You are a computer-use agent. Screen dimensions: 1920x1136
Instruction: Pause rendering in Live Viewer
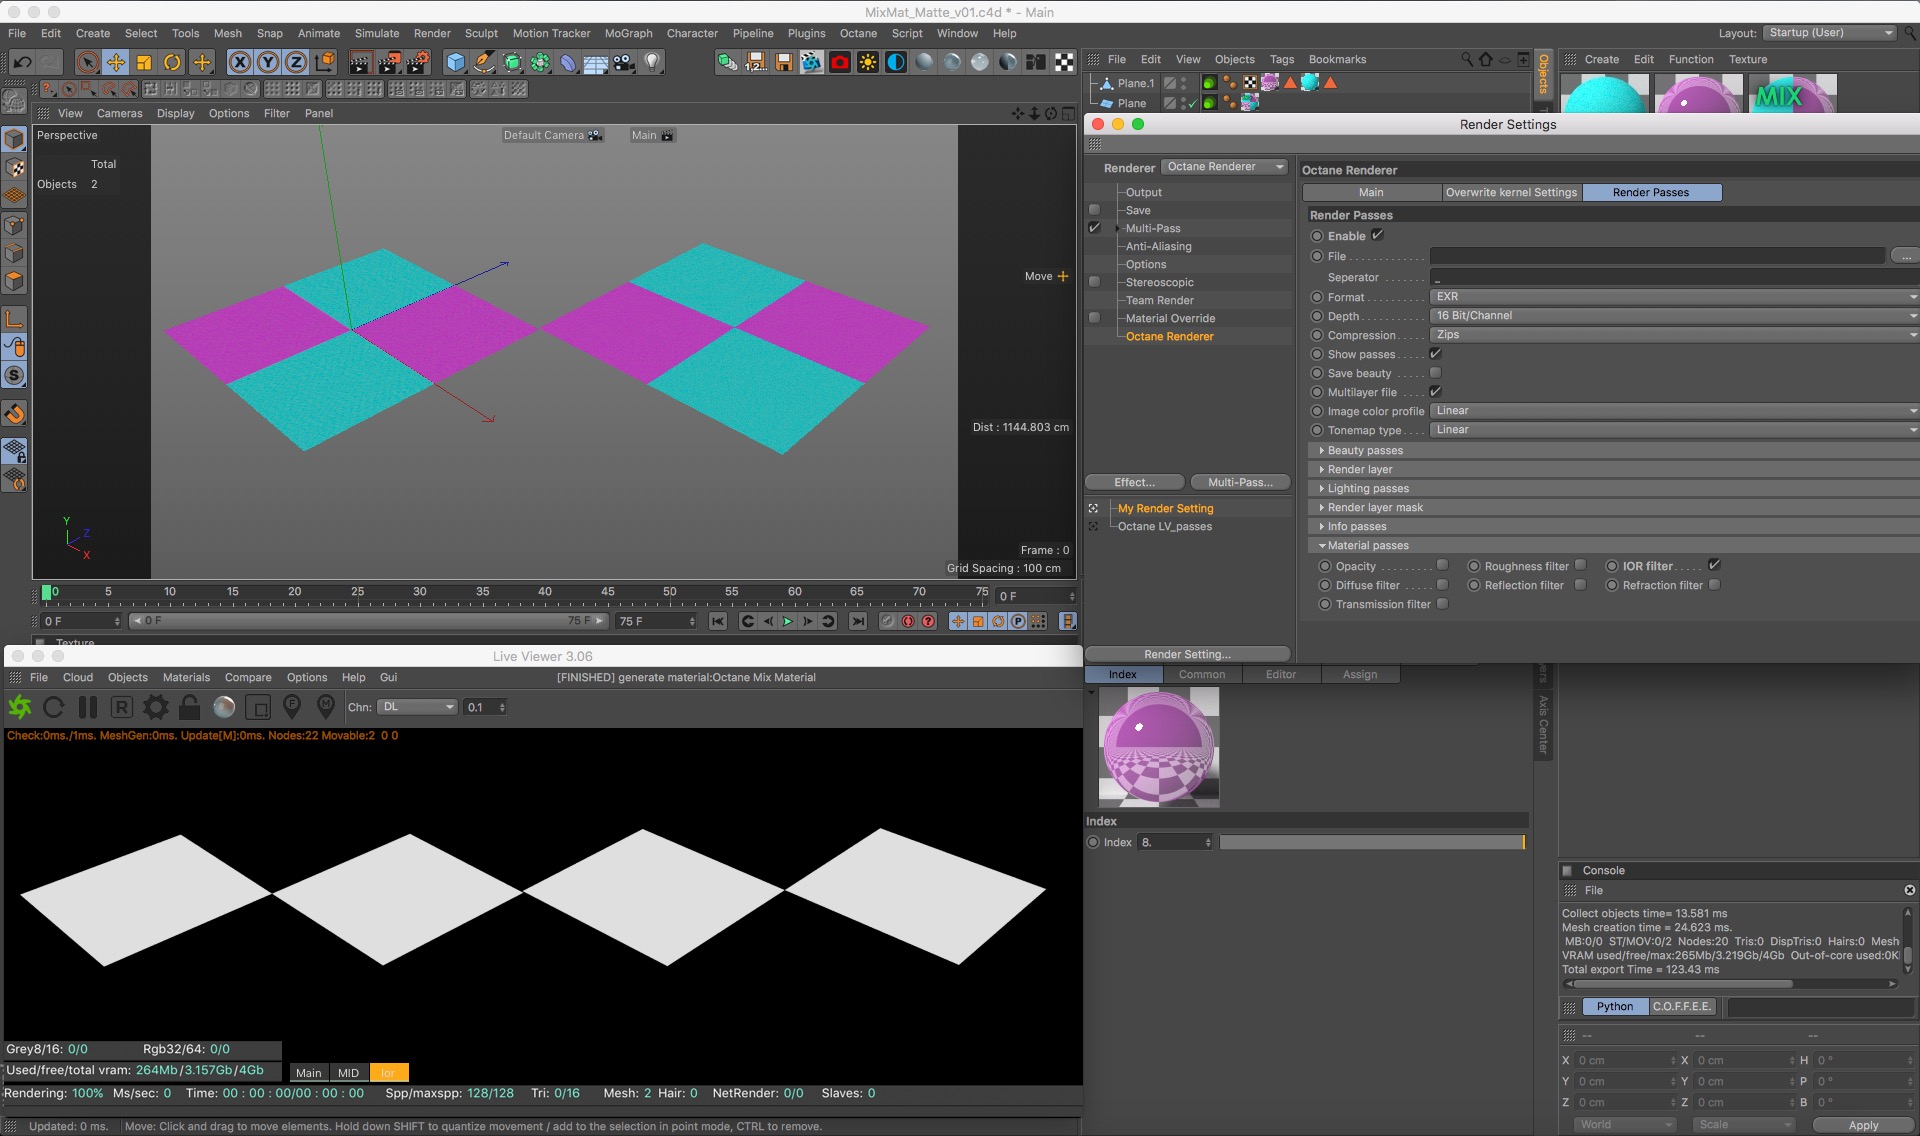(x=88, y=707)
